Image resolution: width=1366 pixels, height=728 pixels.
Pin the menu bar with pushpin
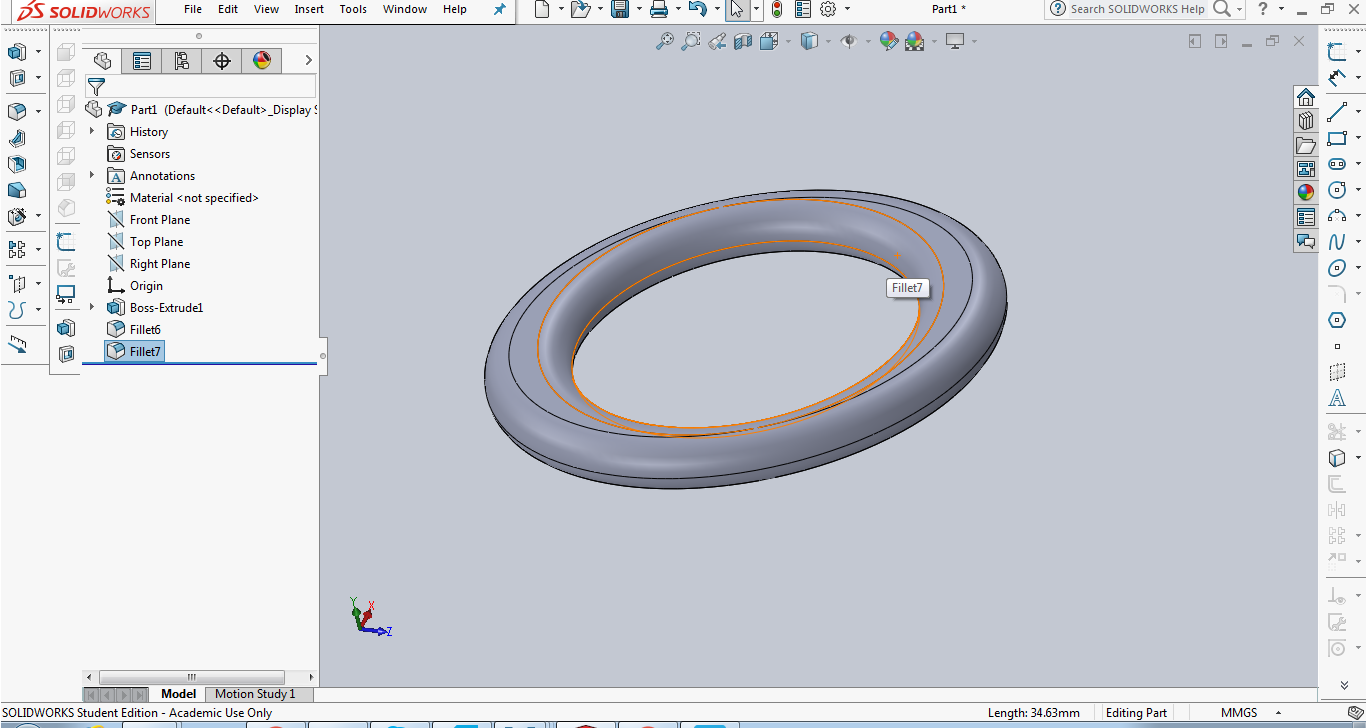coord(500,9)
